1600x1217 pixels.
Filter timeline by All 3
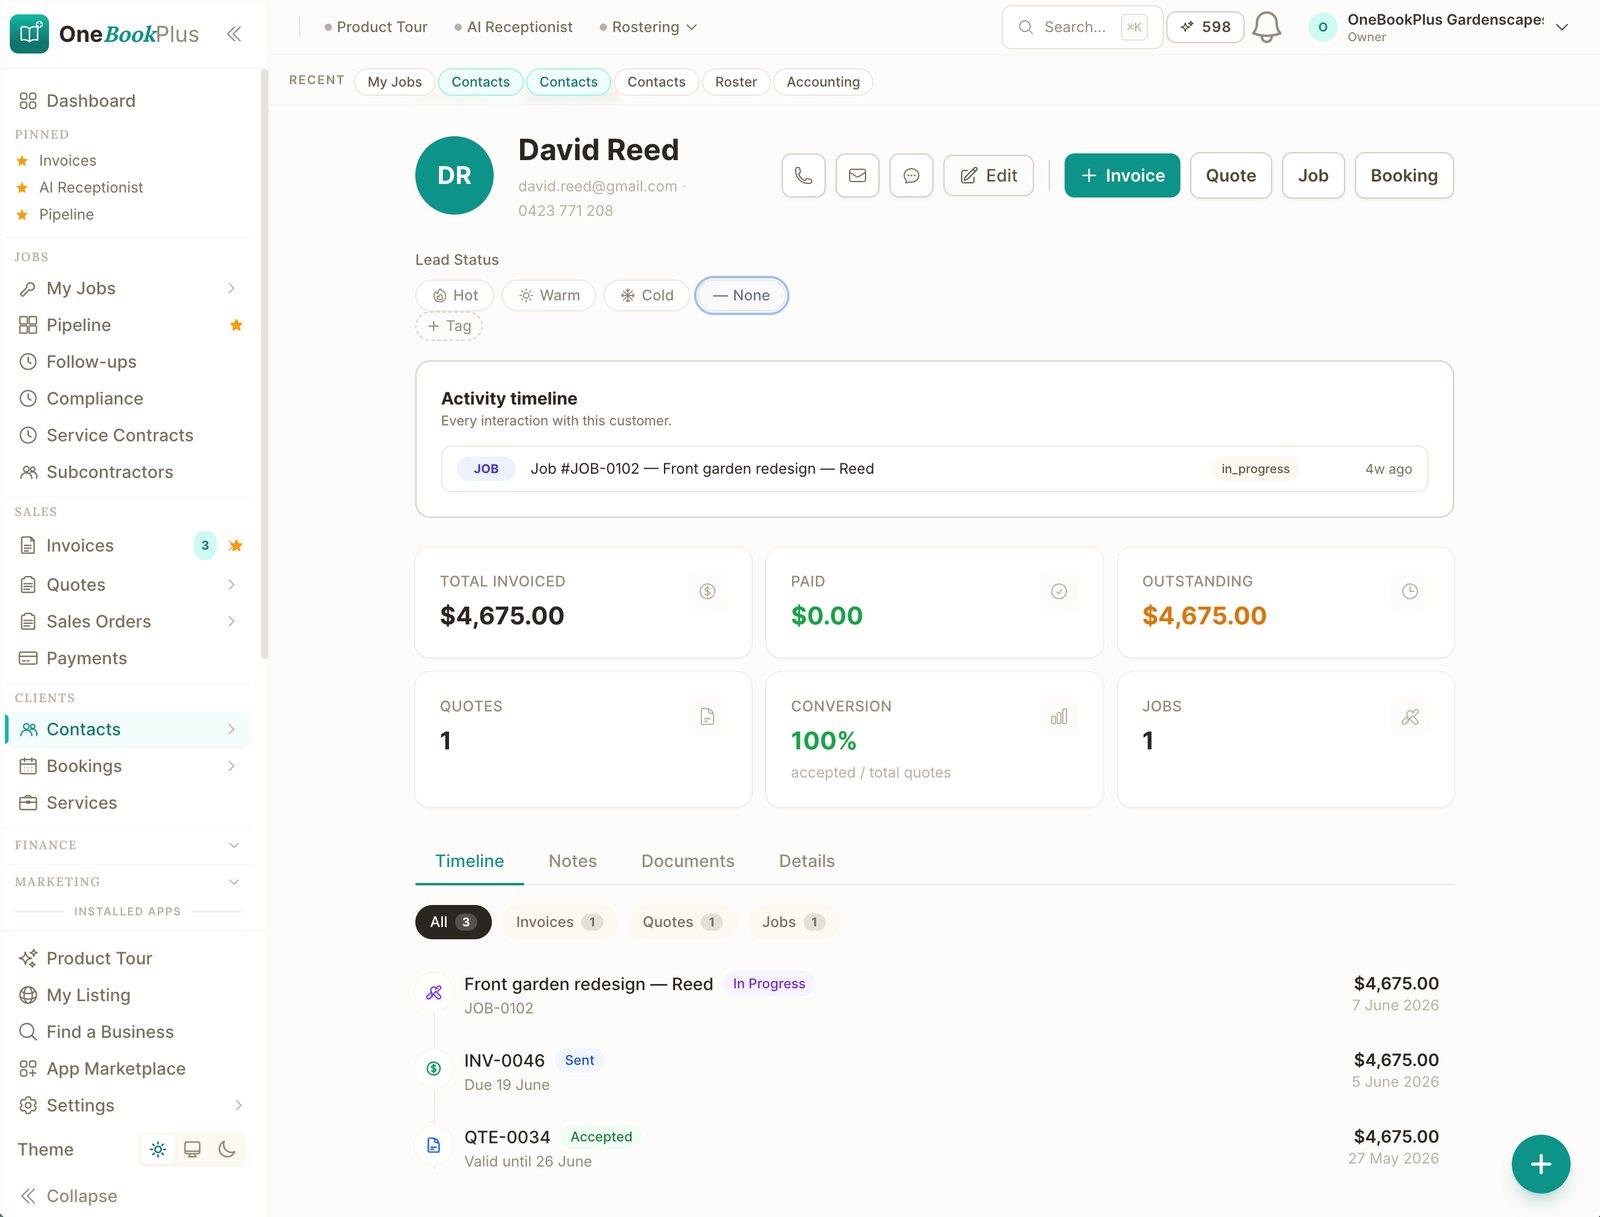pos(453,922)
